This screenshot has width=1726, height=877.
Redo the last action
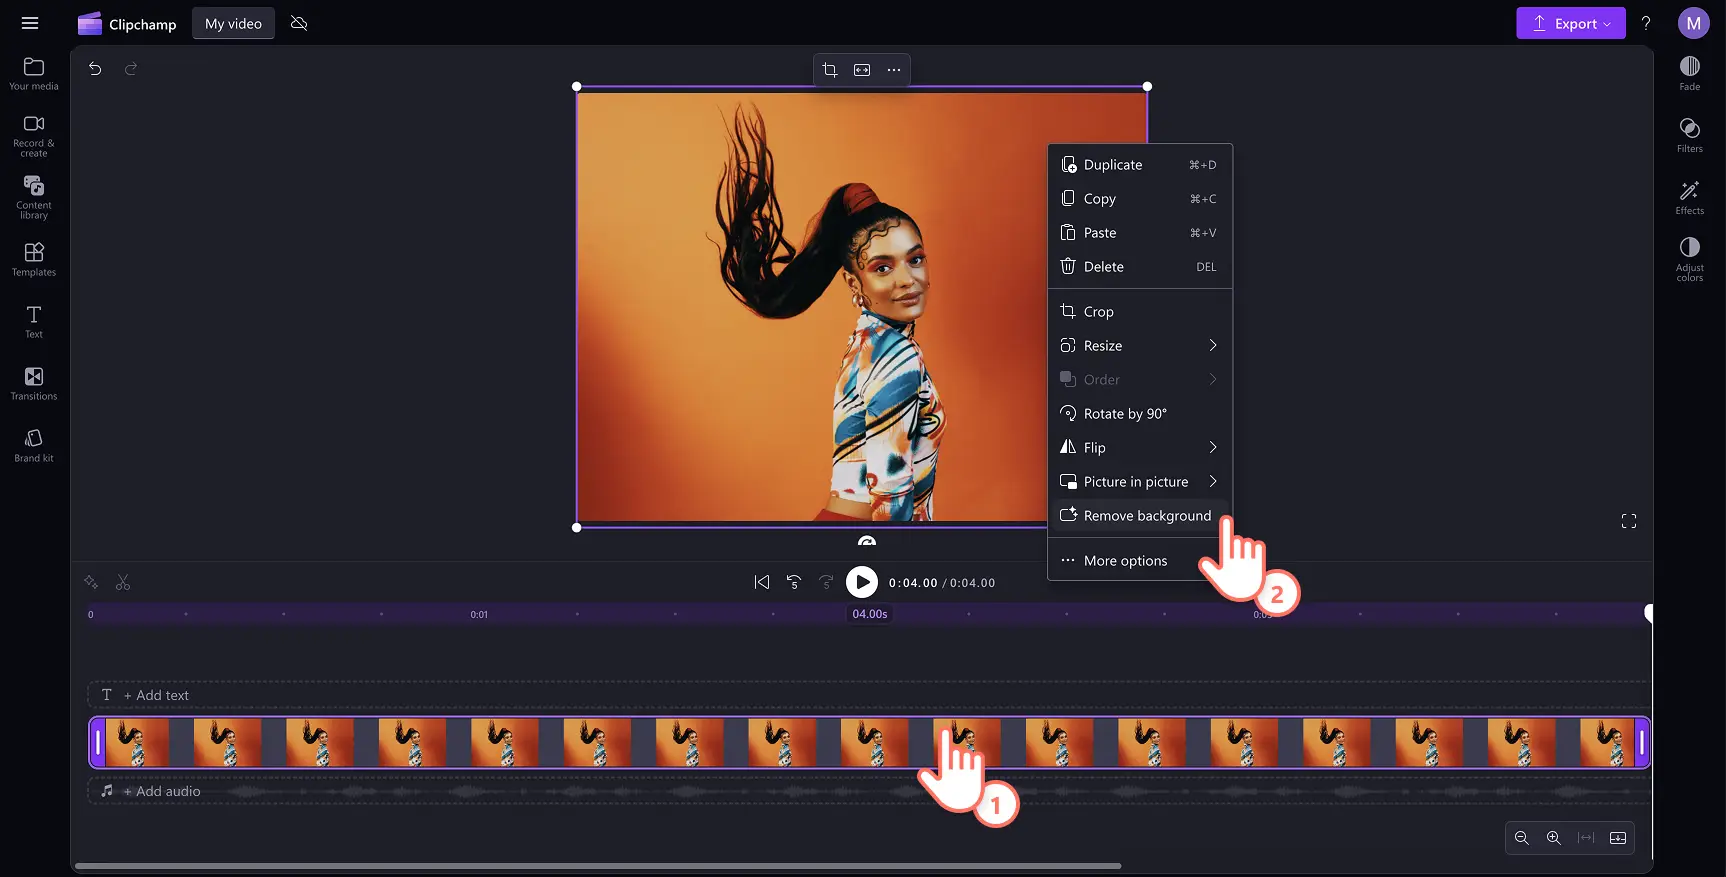point(131,69)
